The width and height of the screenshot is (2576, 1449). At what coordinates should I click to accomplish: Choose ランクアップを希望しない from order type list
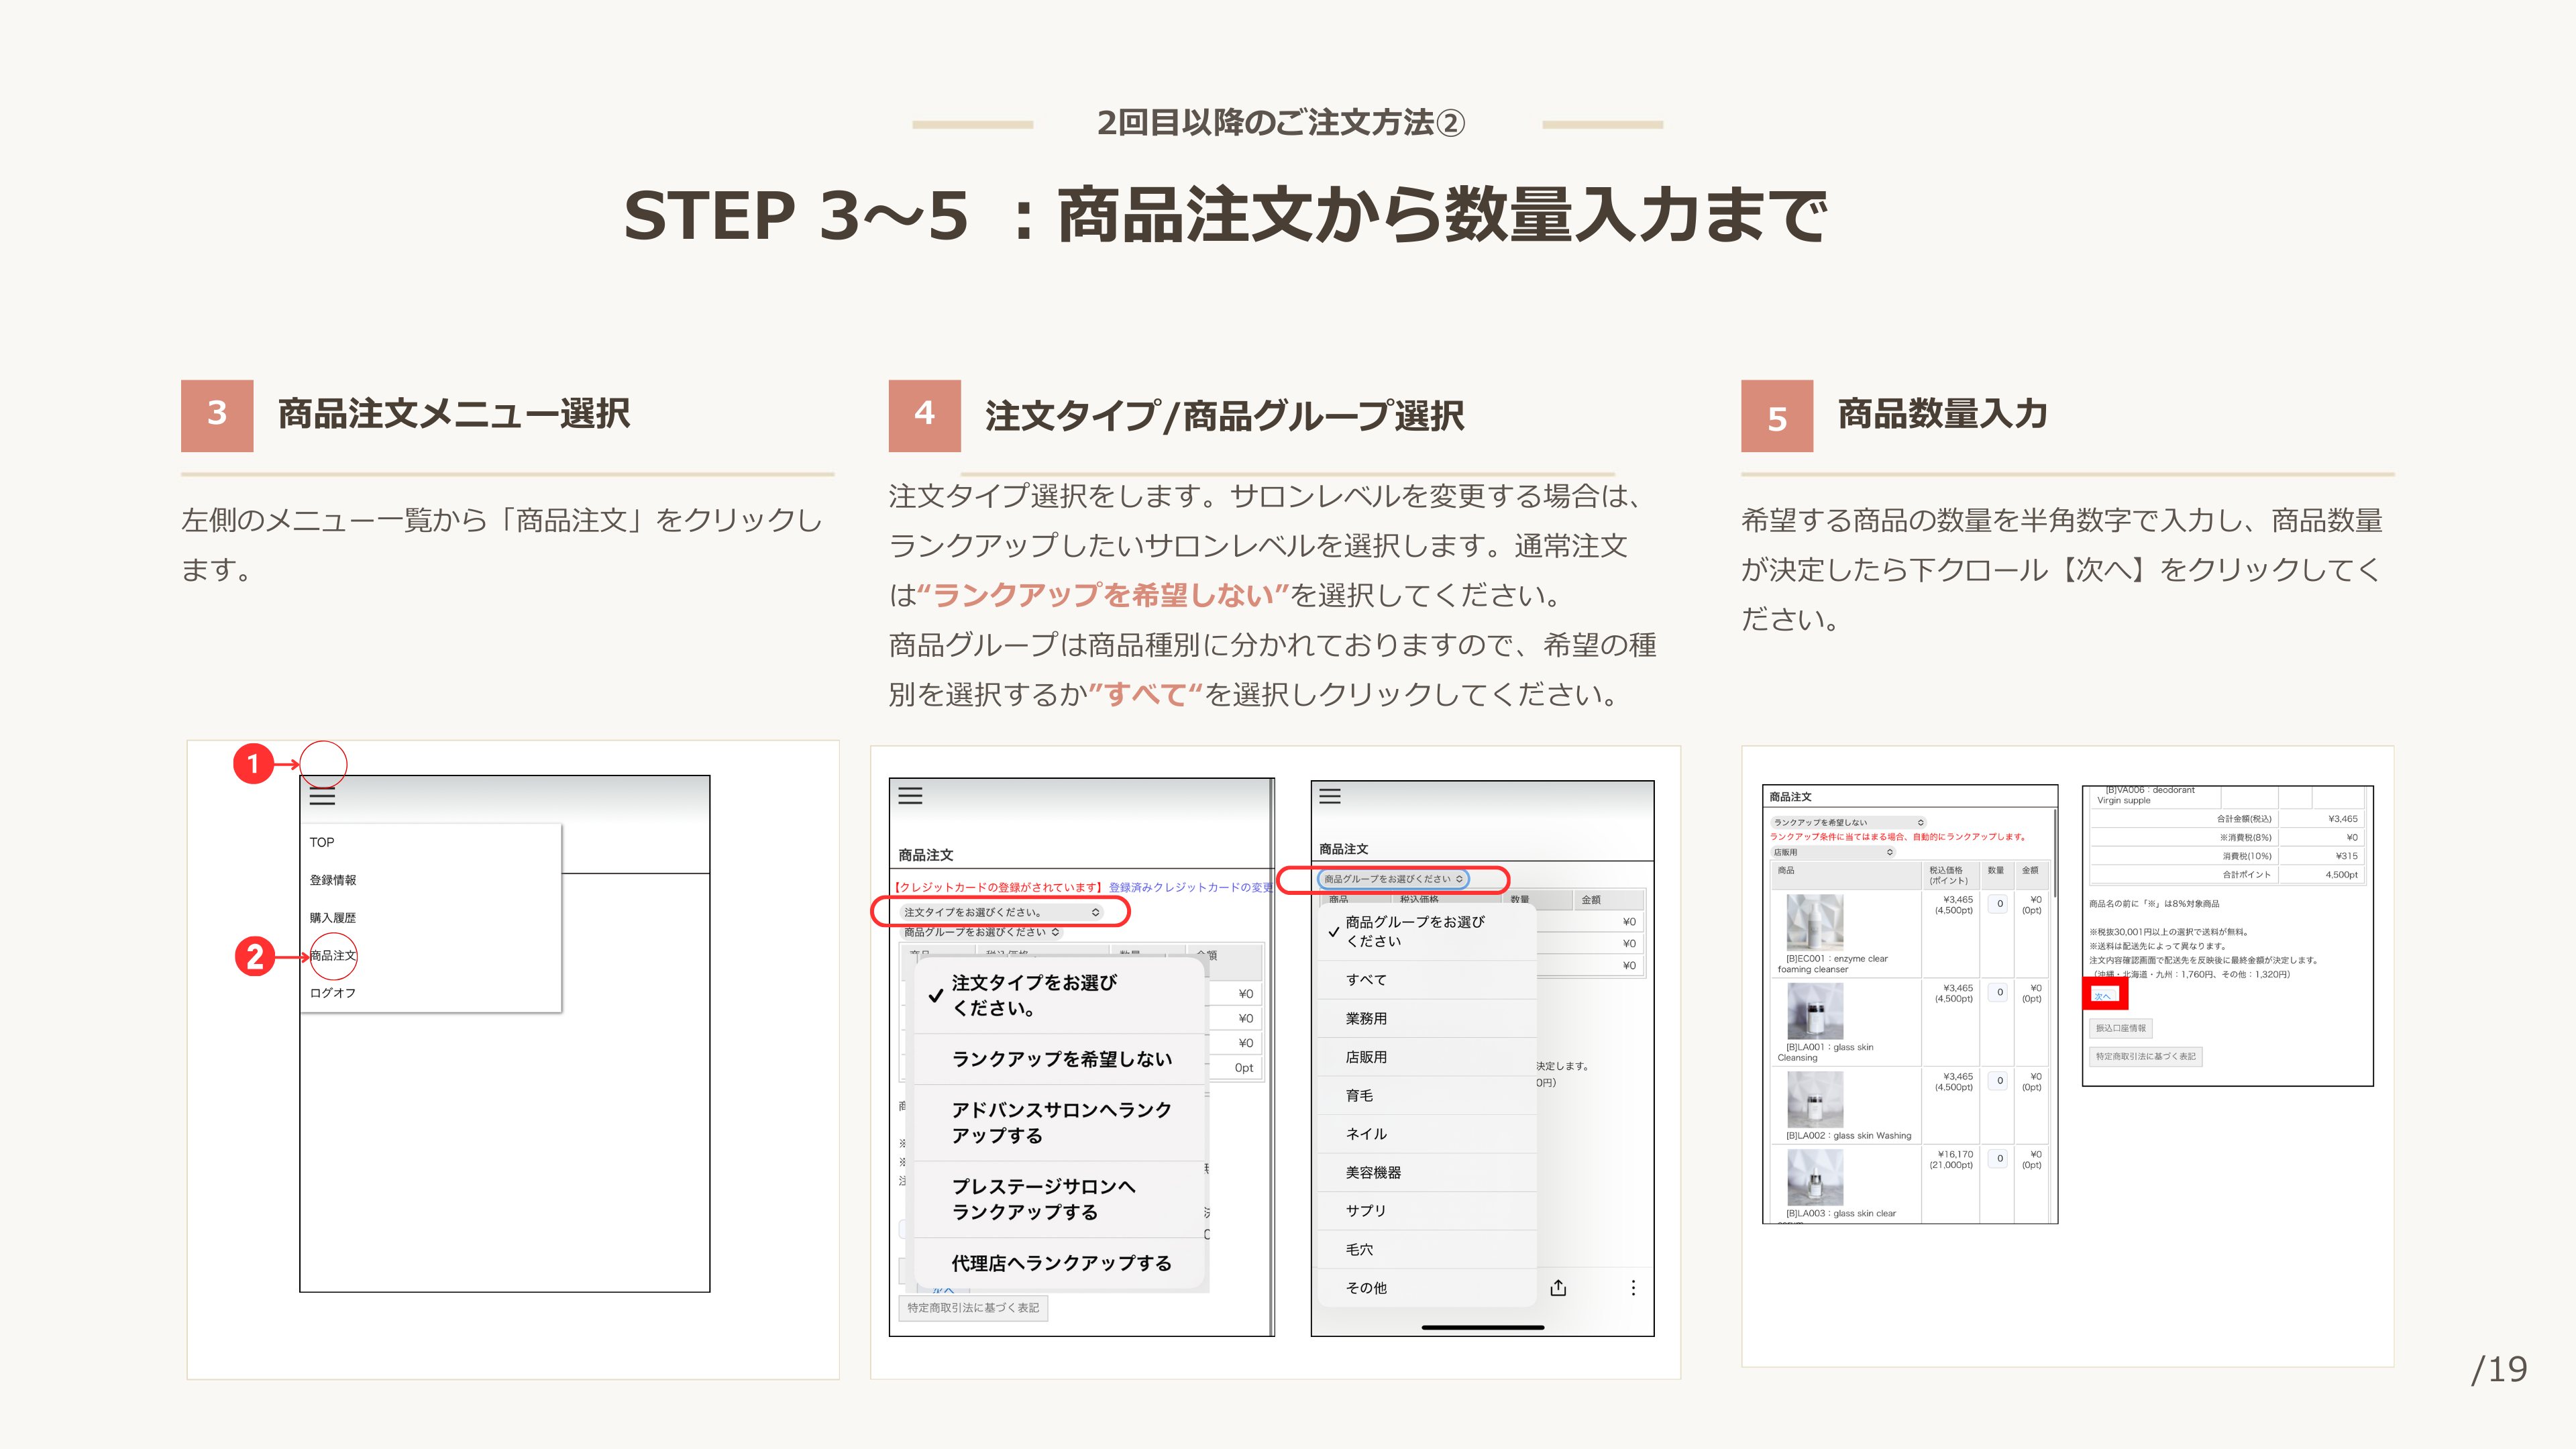click(x=1061, y=1059)
